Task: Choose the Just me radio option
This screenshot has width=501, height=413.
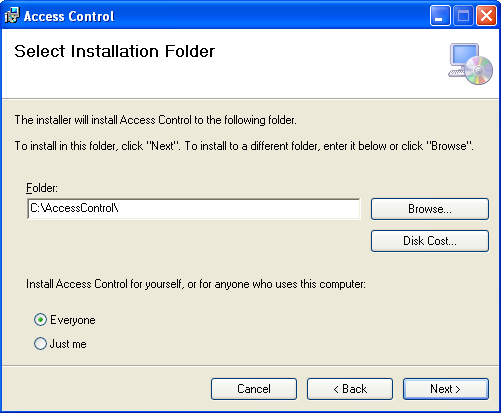Action: [x=40, y=344]
